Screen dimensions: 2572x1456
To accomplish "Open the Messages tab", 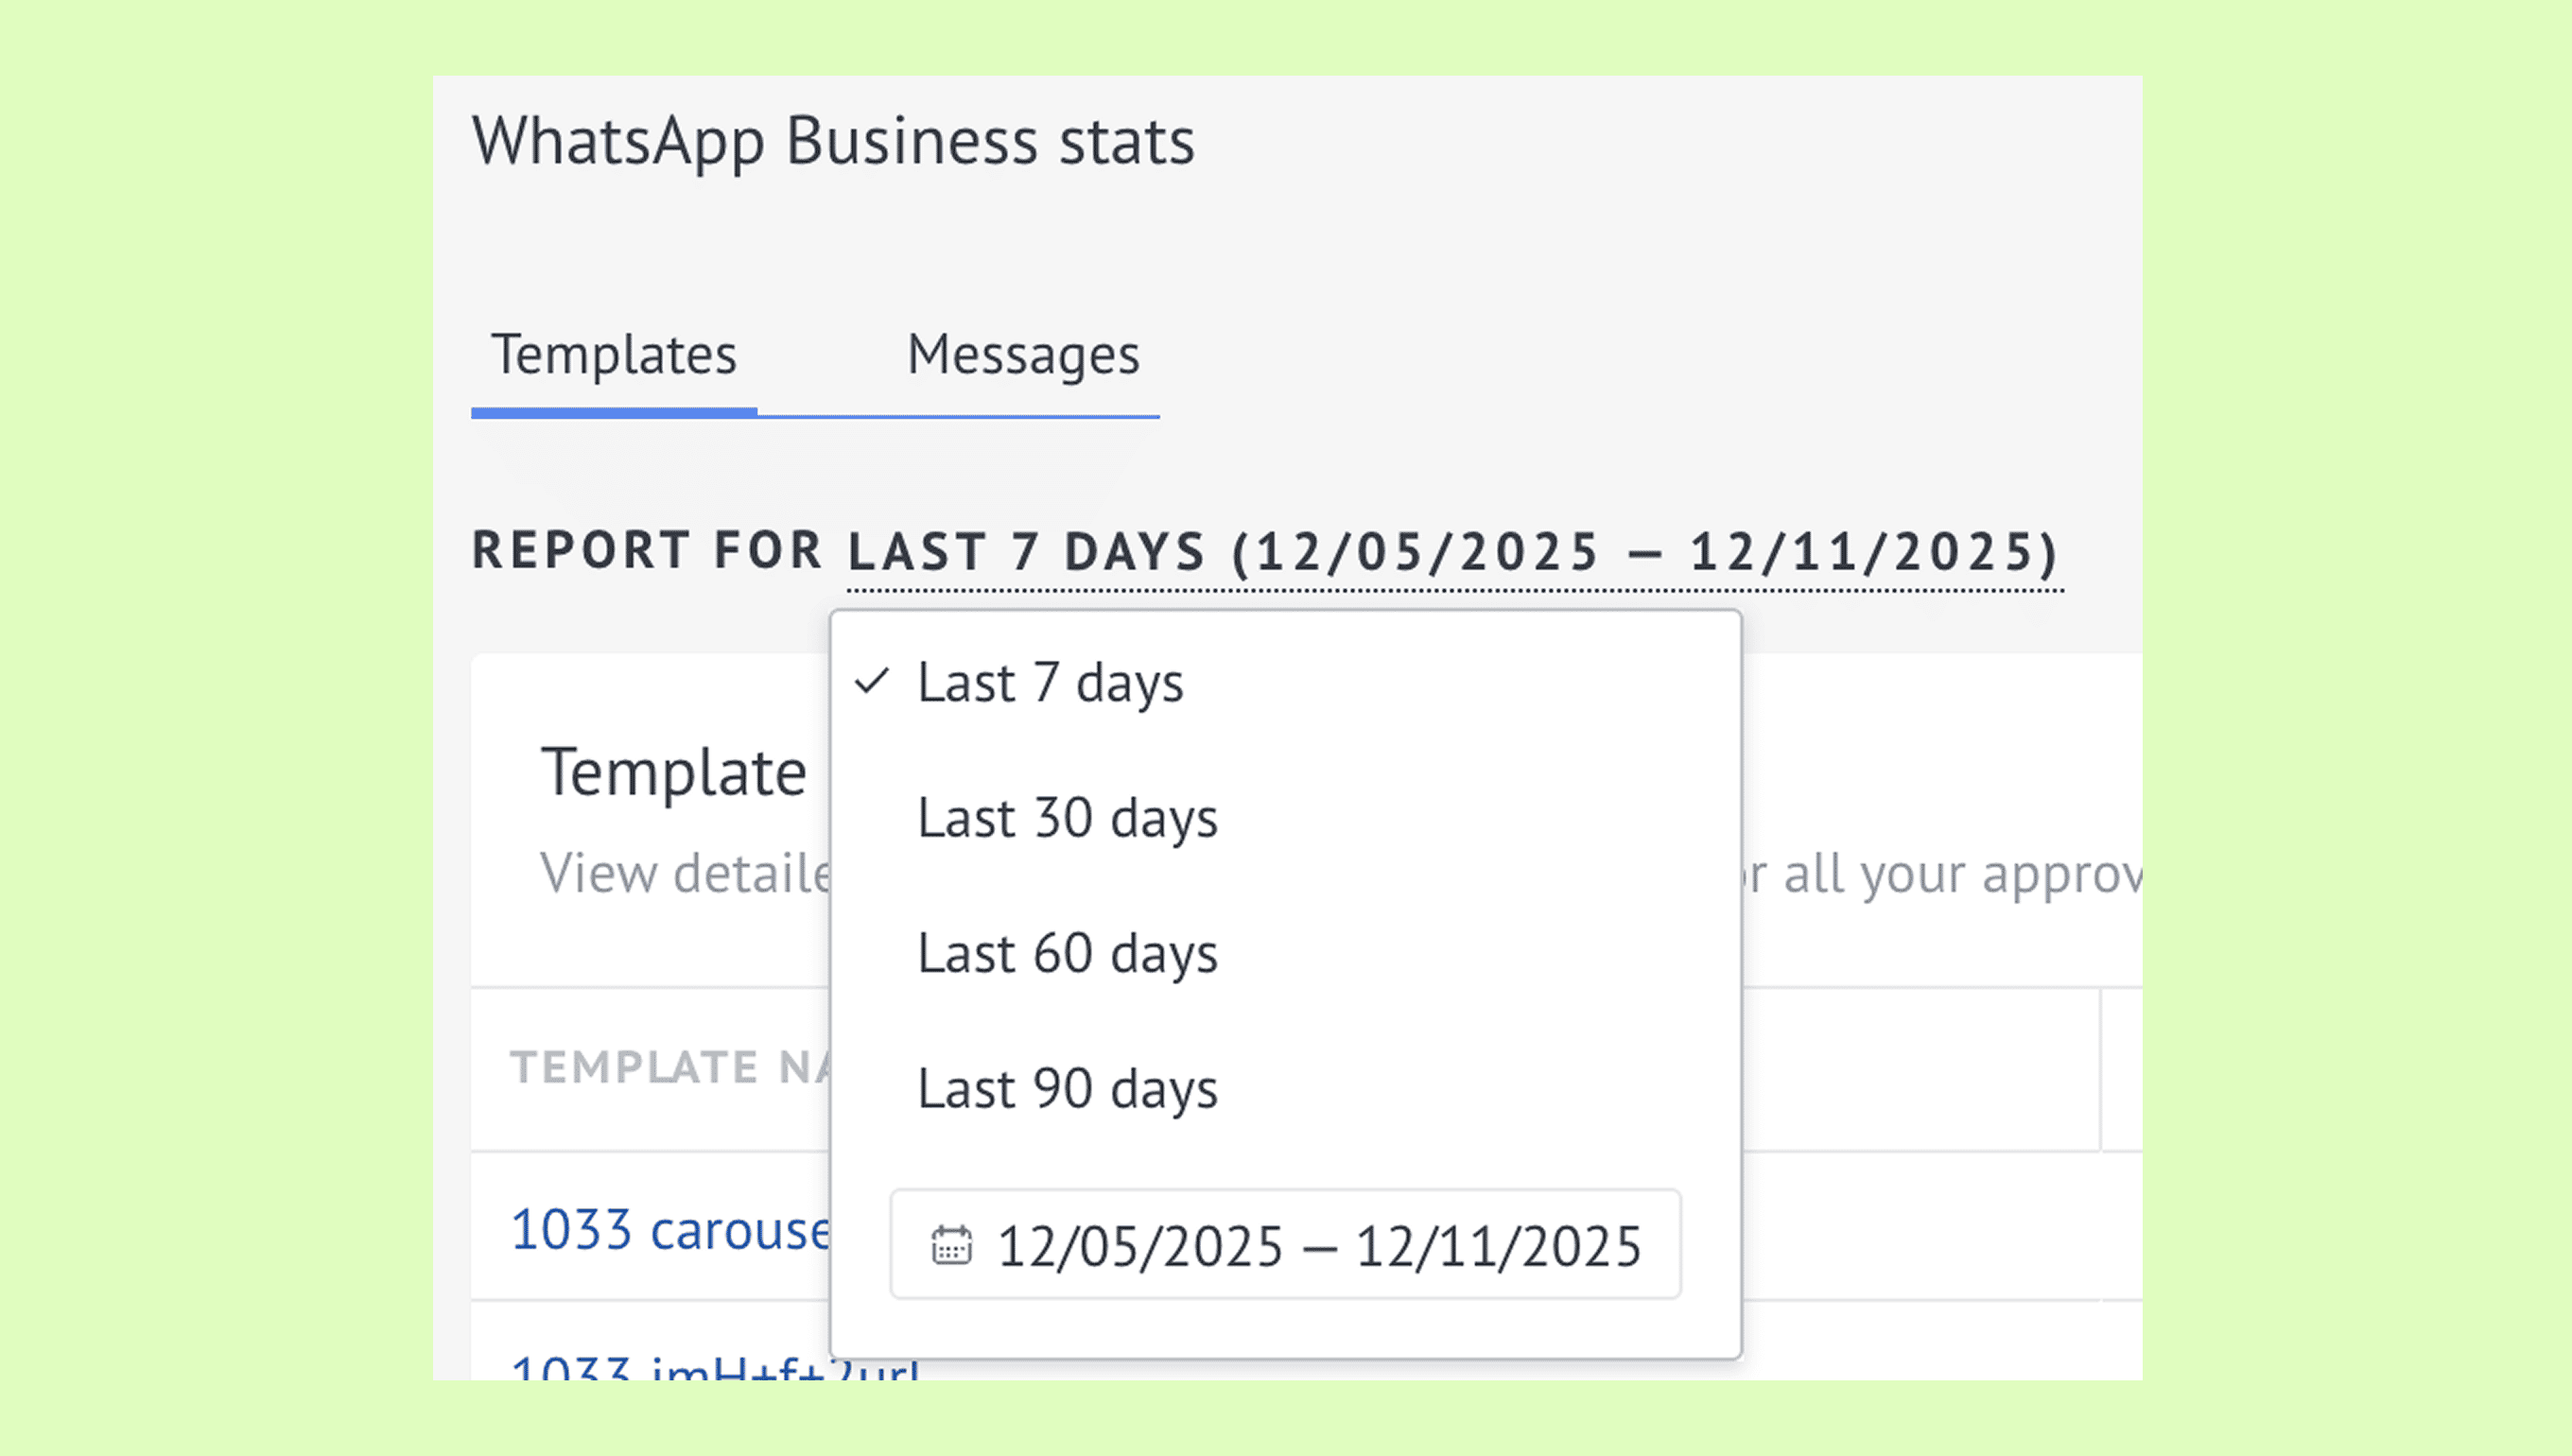I will pos(1022,355).
